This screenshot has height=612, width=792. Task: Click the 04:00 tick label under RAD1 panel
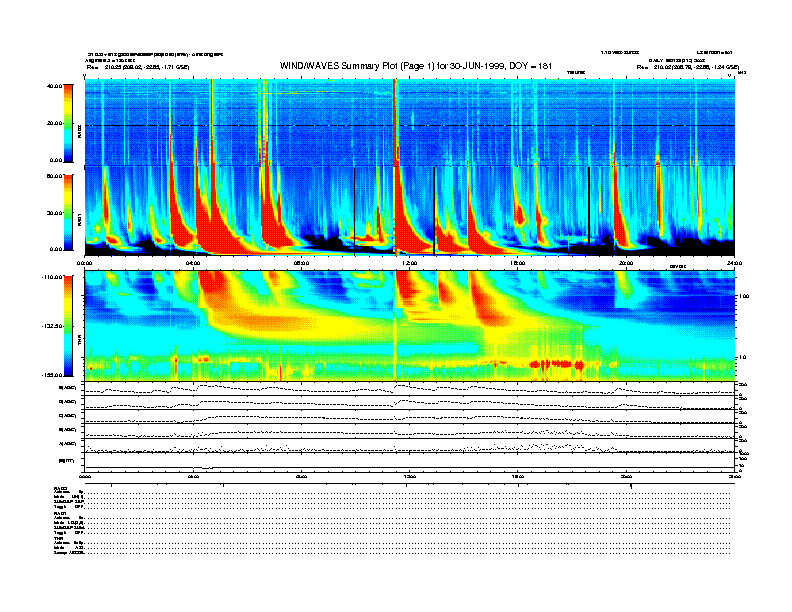[x=193, y=263]
